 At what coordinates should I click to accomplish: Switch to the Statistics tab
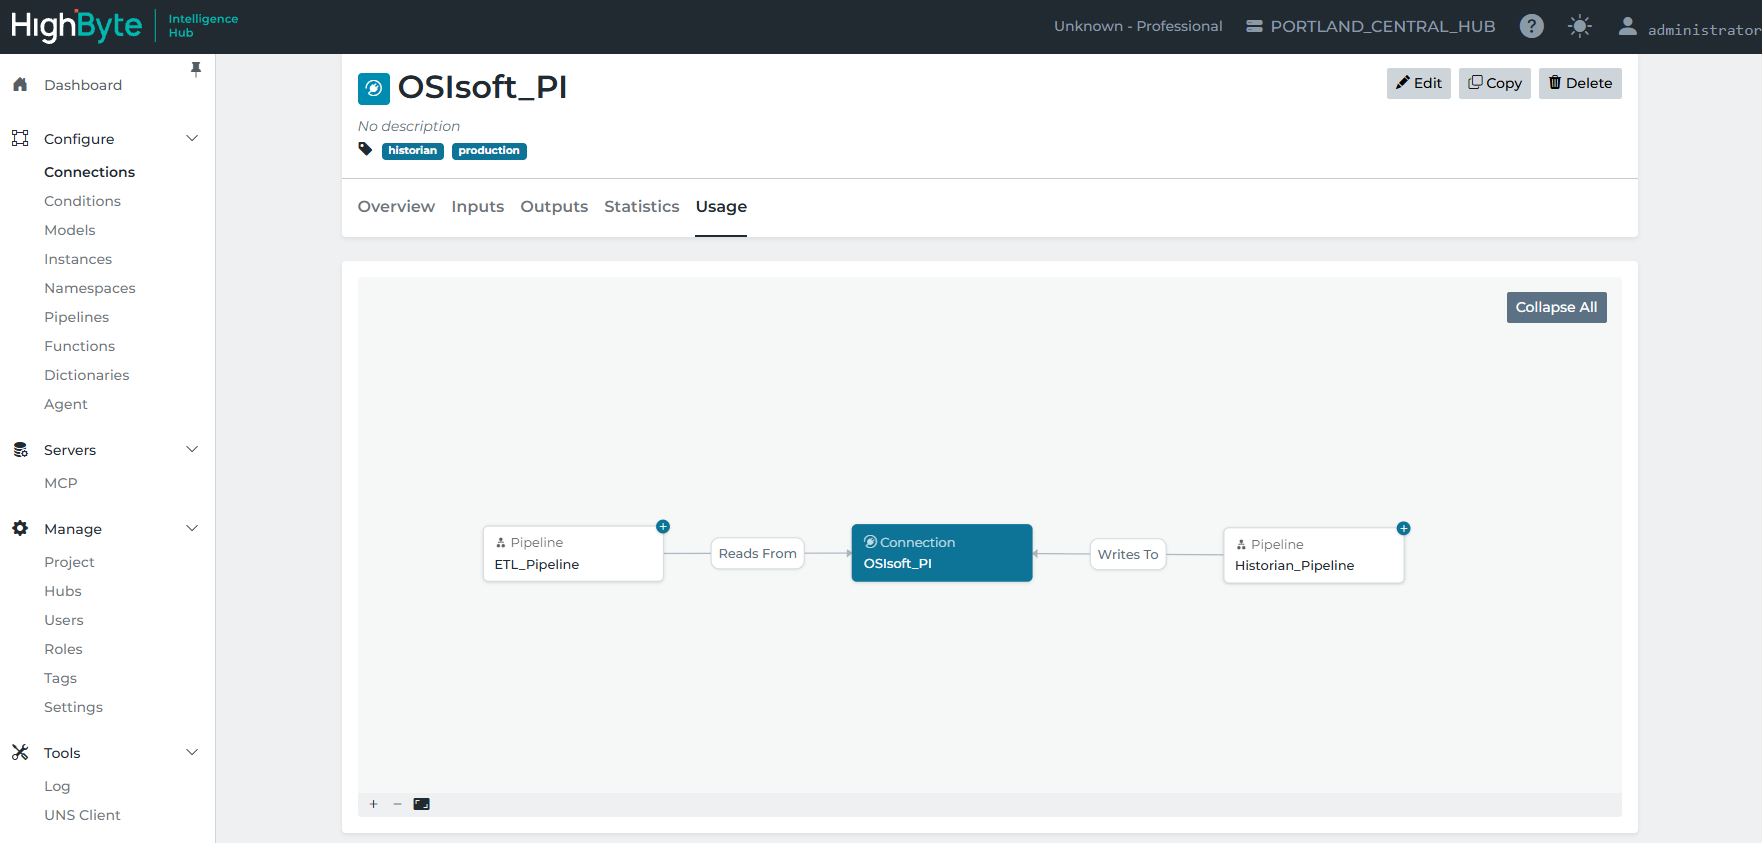click(x=642, y=206)
